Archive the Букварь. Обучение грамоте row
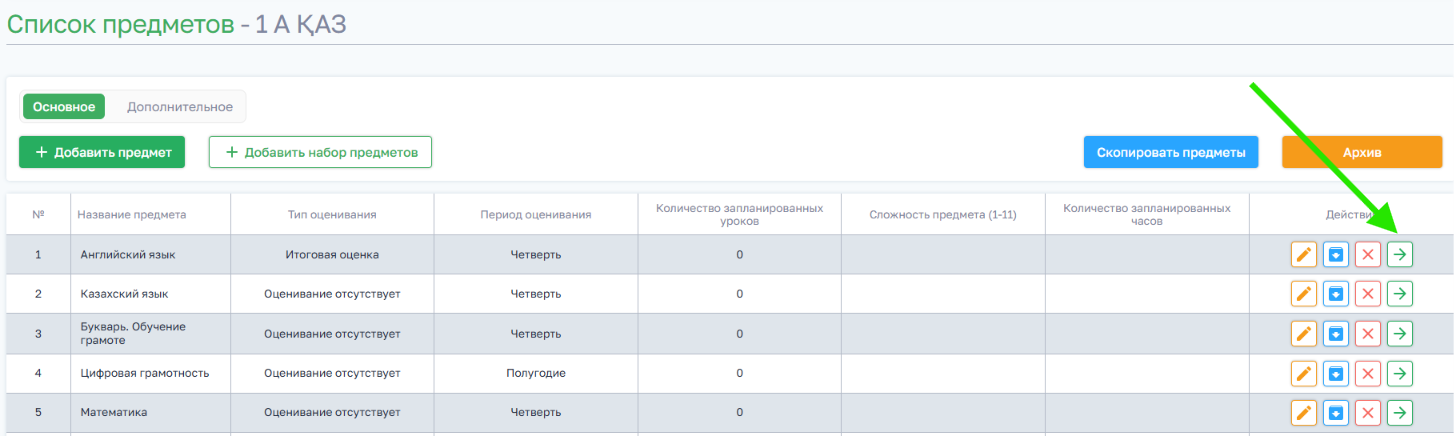This screenshot has width=1454, height=437. [x=1336, y=333]
